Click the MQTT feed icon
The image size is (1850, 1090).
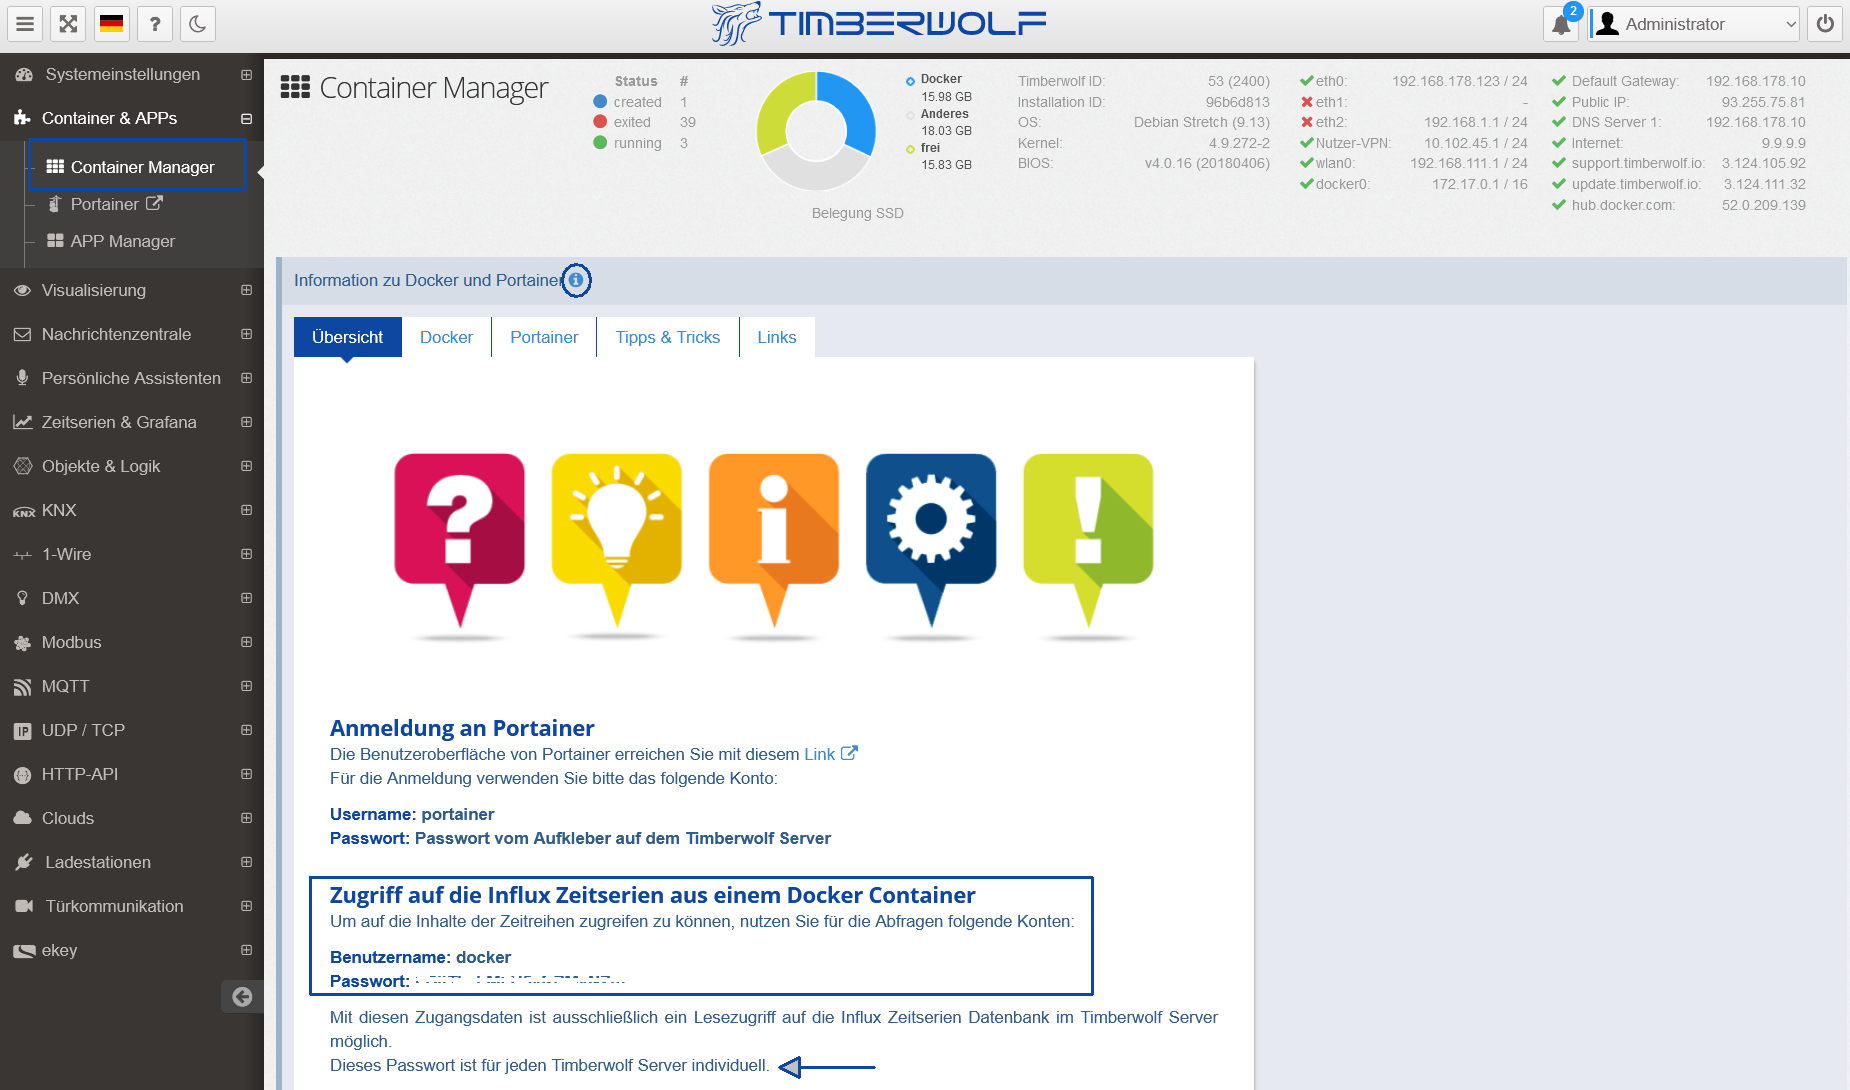click(23, 687)
